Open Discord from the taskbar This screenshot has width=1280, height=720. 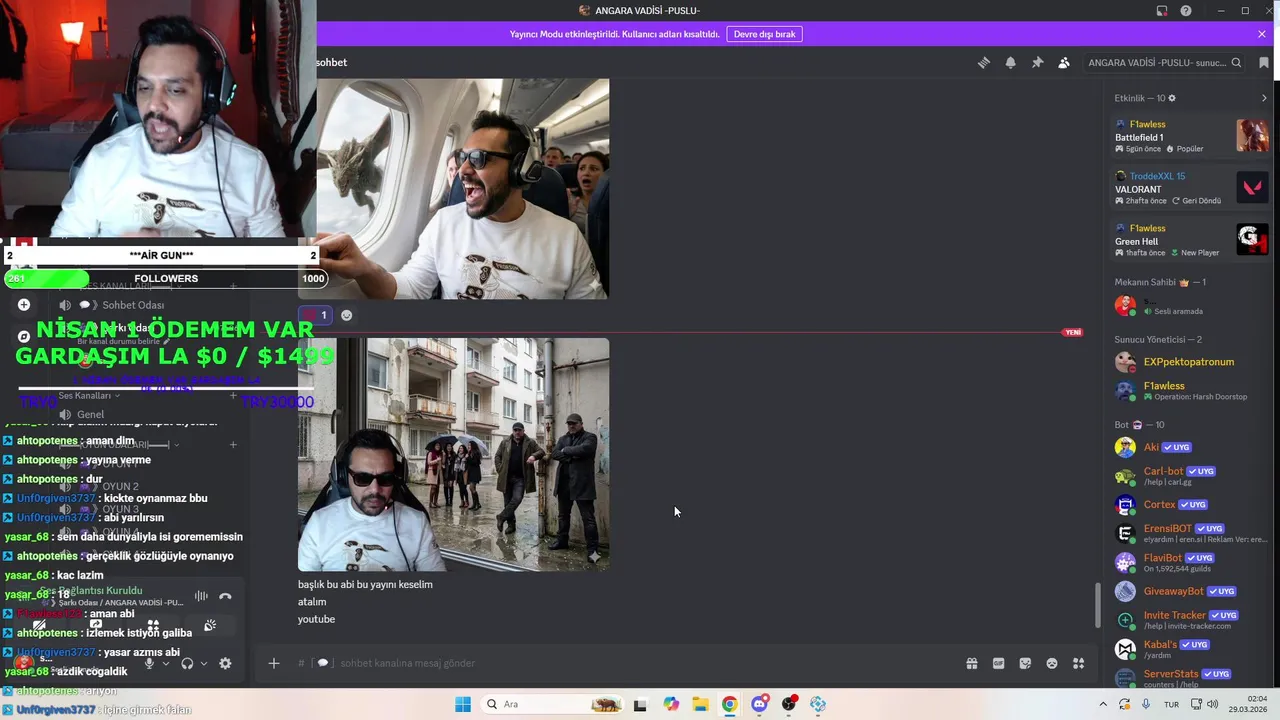[x=760, y=704]
